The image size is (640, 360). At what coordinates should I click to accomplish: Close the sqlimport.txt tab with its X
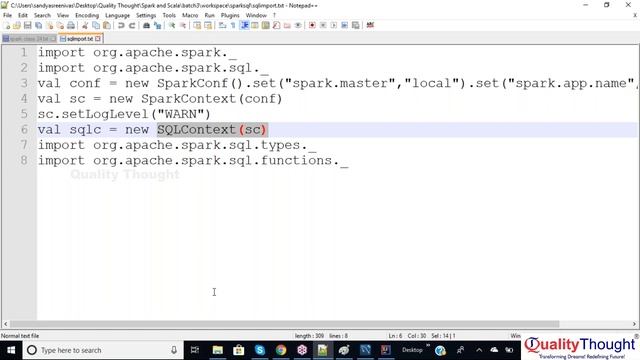[98, 39]
